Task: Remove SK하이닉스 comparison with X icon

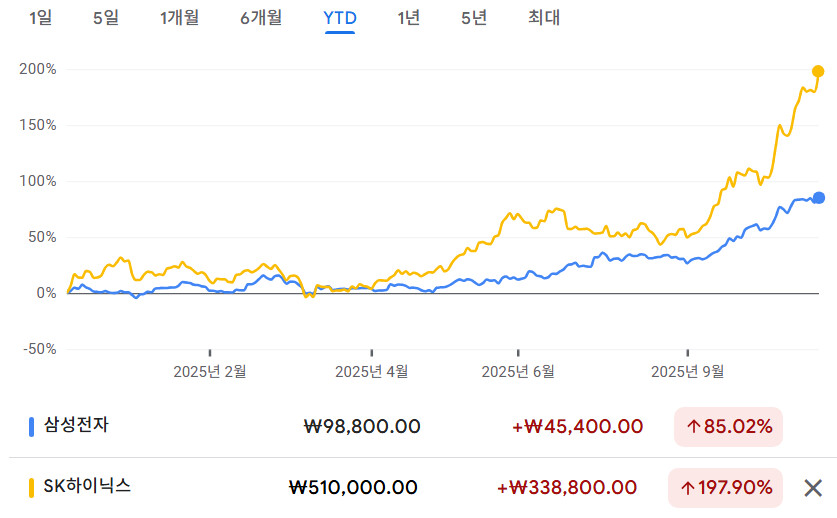Action: click(x=813, y=488)
